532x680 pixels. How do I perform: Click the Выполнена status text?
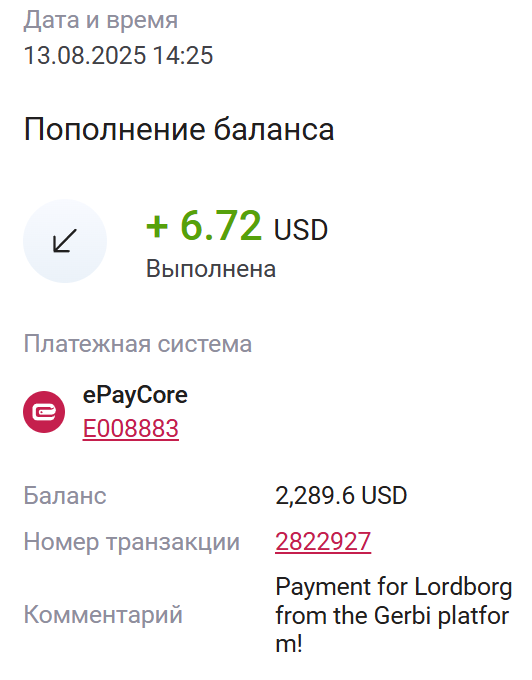(x=211, y=269)
